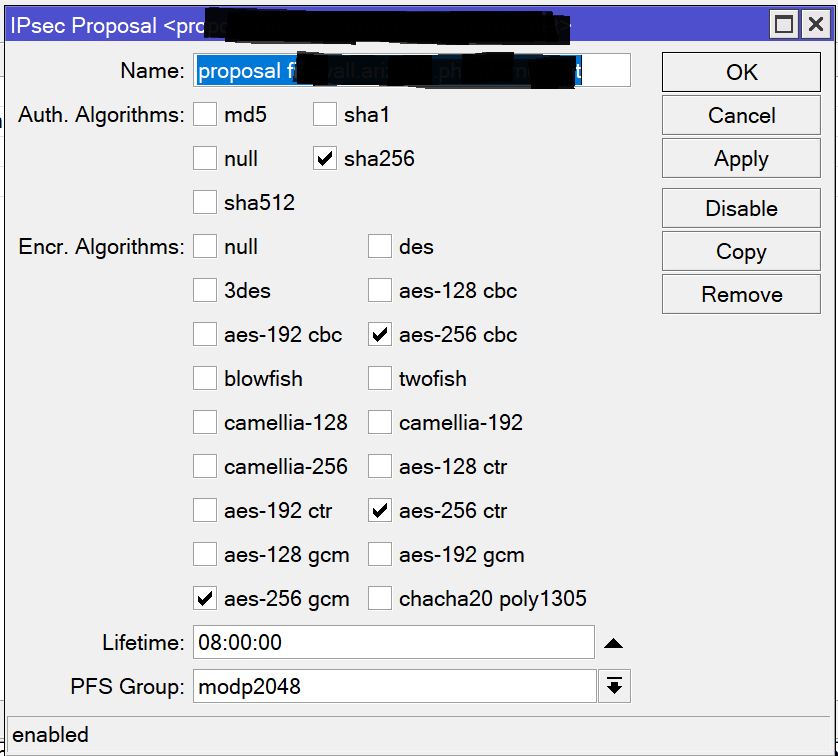
Task: Confirm the proposal with the OK button
Action: pos(741,72)
